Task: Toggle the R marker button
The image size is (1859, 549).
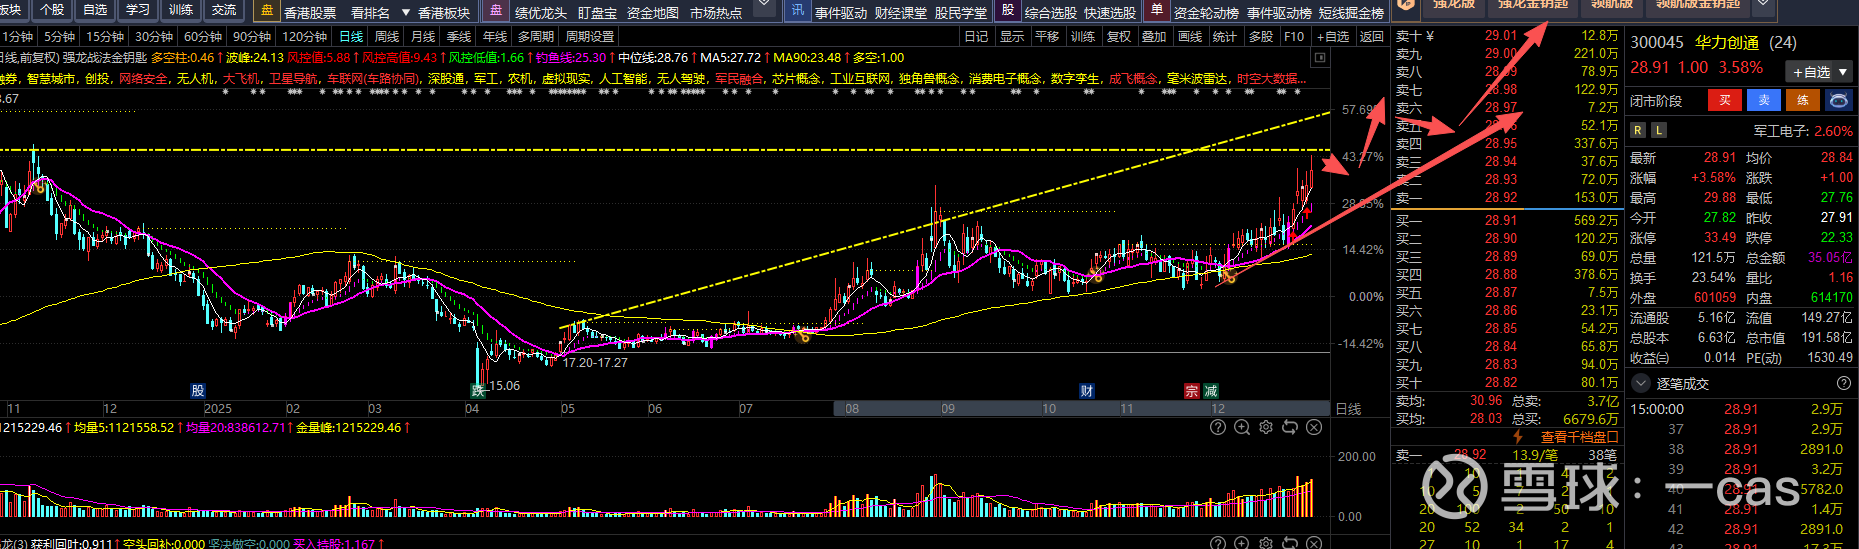Action: [x=1637, y=130]
